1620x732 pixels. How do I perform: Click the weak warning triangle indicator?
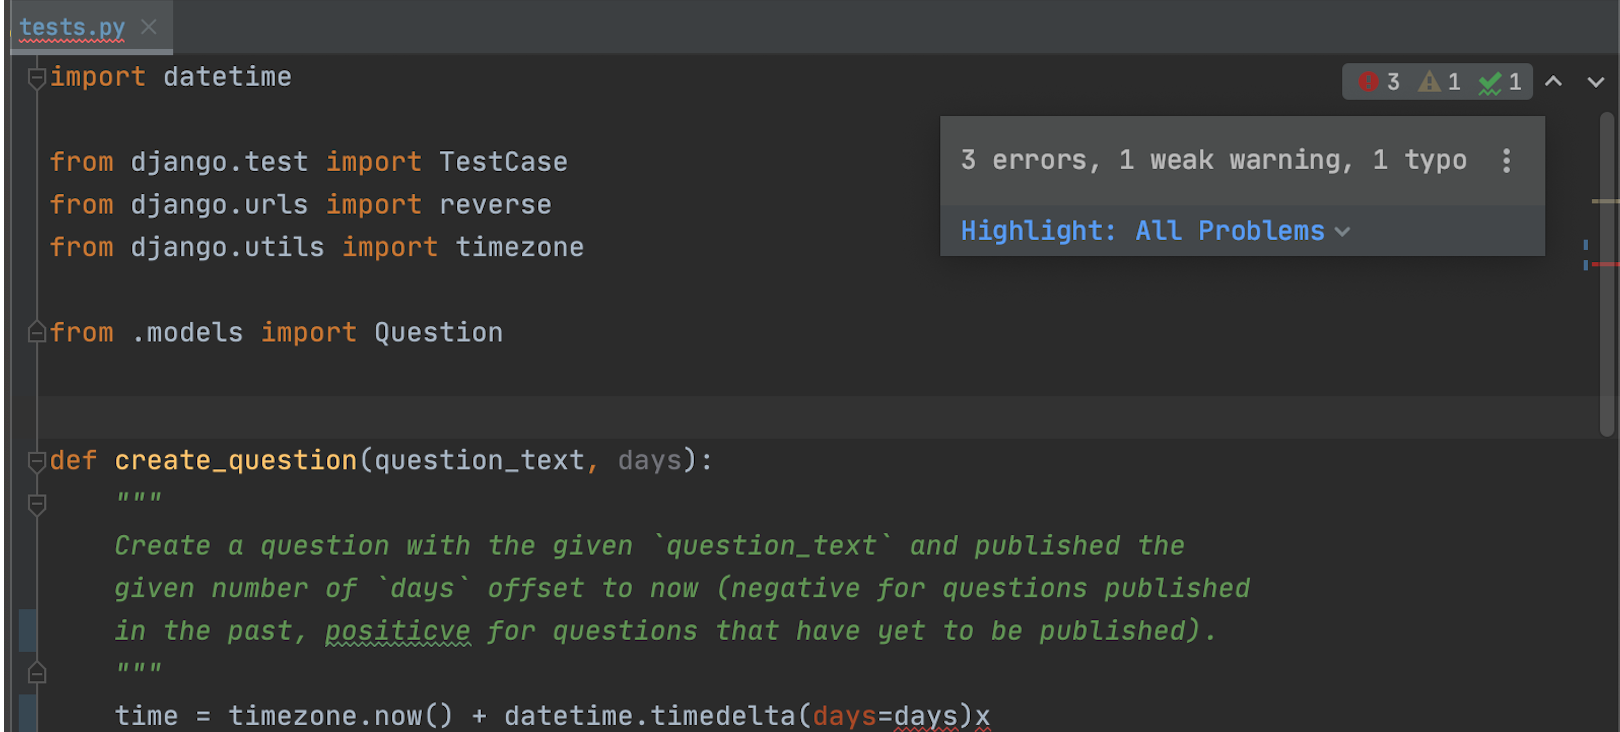click(x=1440, y=82)
